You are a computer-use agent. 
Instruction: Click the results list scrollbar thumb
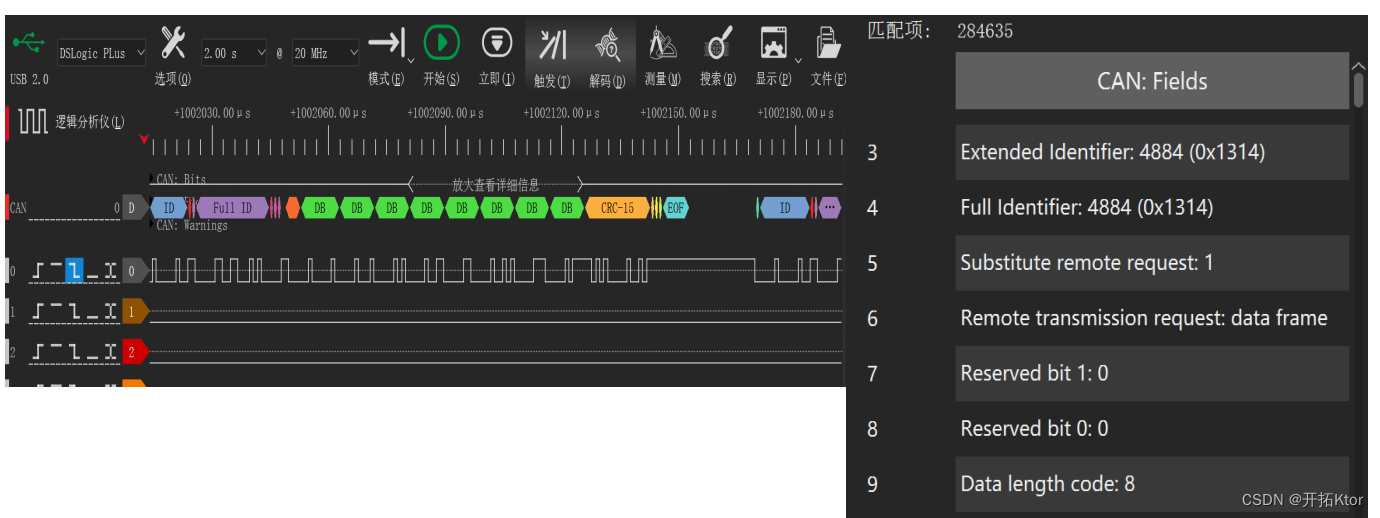point(1358,90)
